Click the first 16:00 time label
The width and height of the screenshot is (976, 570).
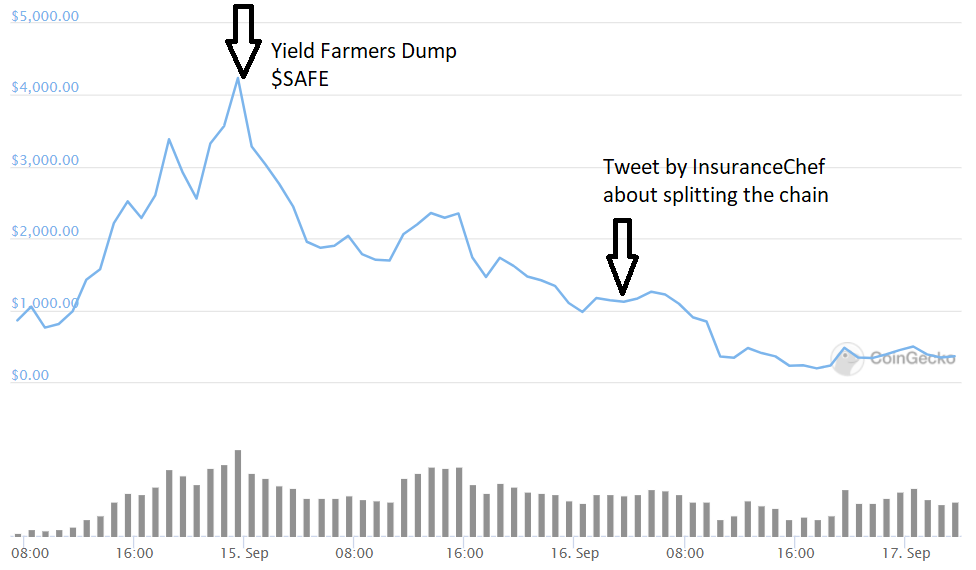click(134, 553)
